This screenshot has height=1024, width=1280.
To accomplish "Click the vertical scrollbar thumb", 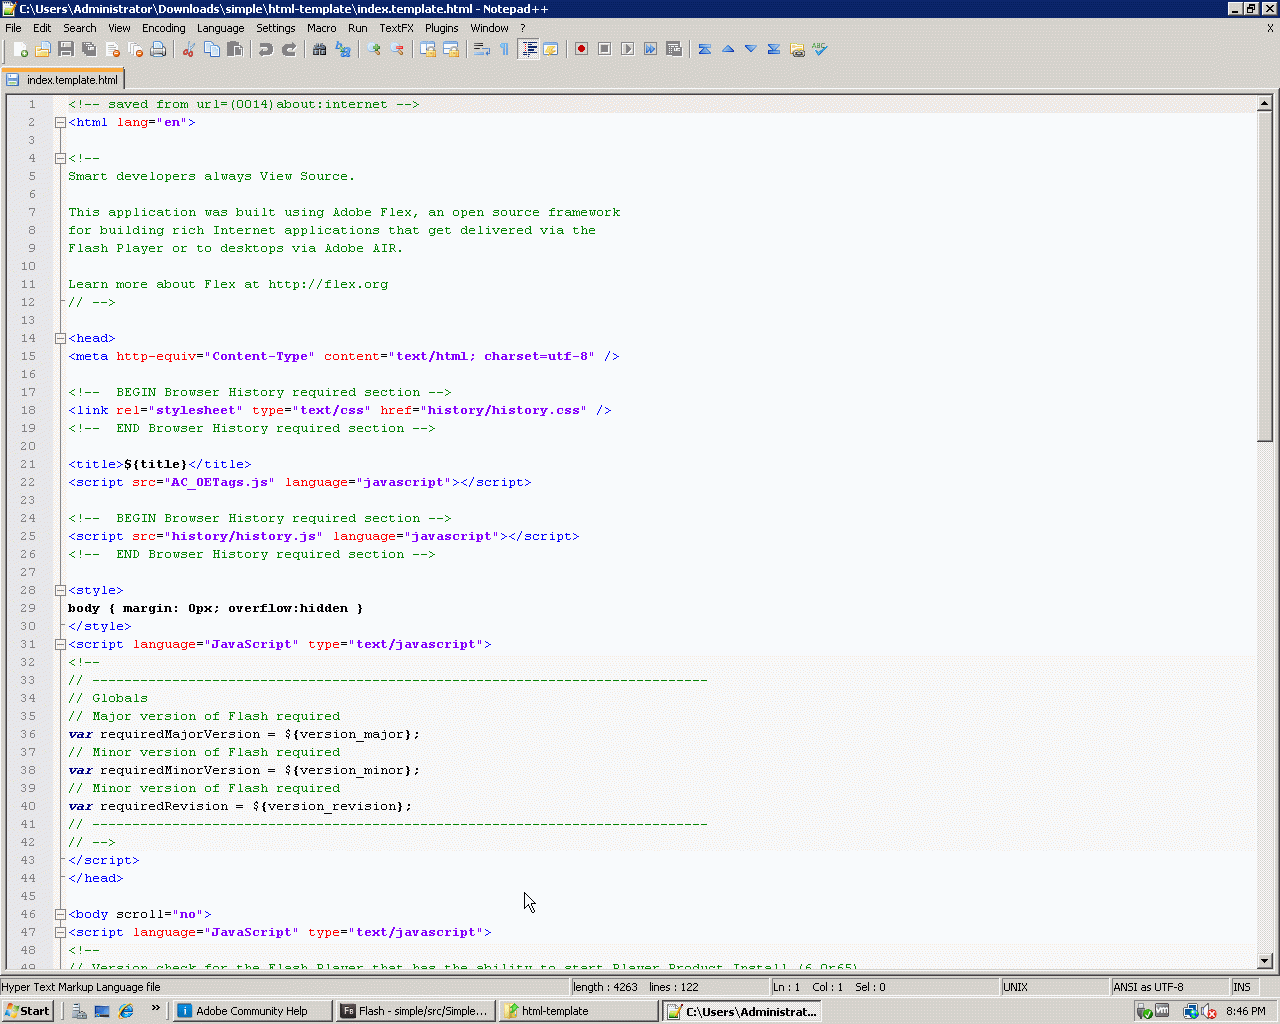I will pyautogui.click(x=1264, y=275).
